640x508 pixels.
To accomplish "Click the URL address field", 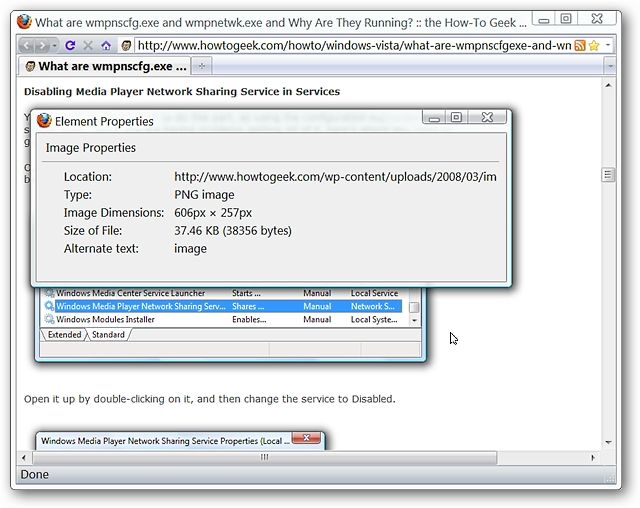I will coord(353,45).
